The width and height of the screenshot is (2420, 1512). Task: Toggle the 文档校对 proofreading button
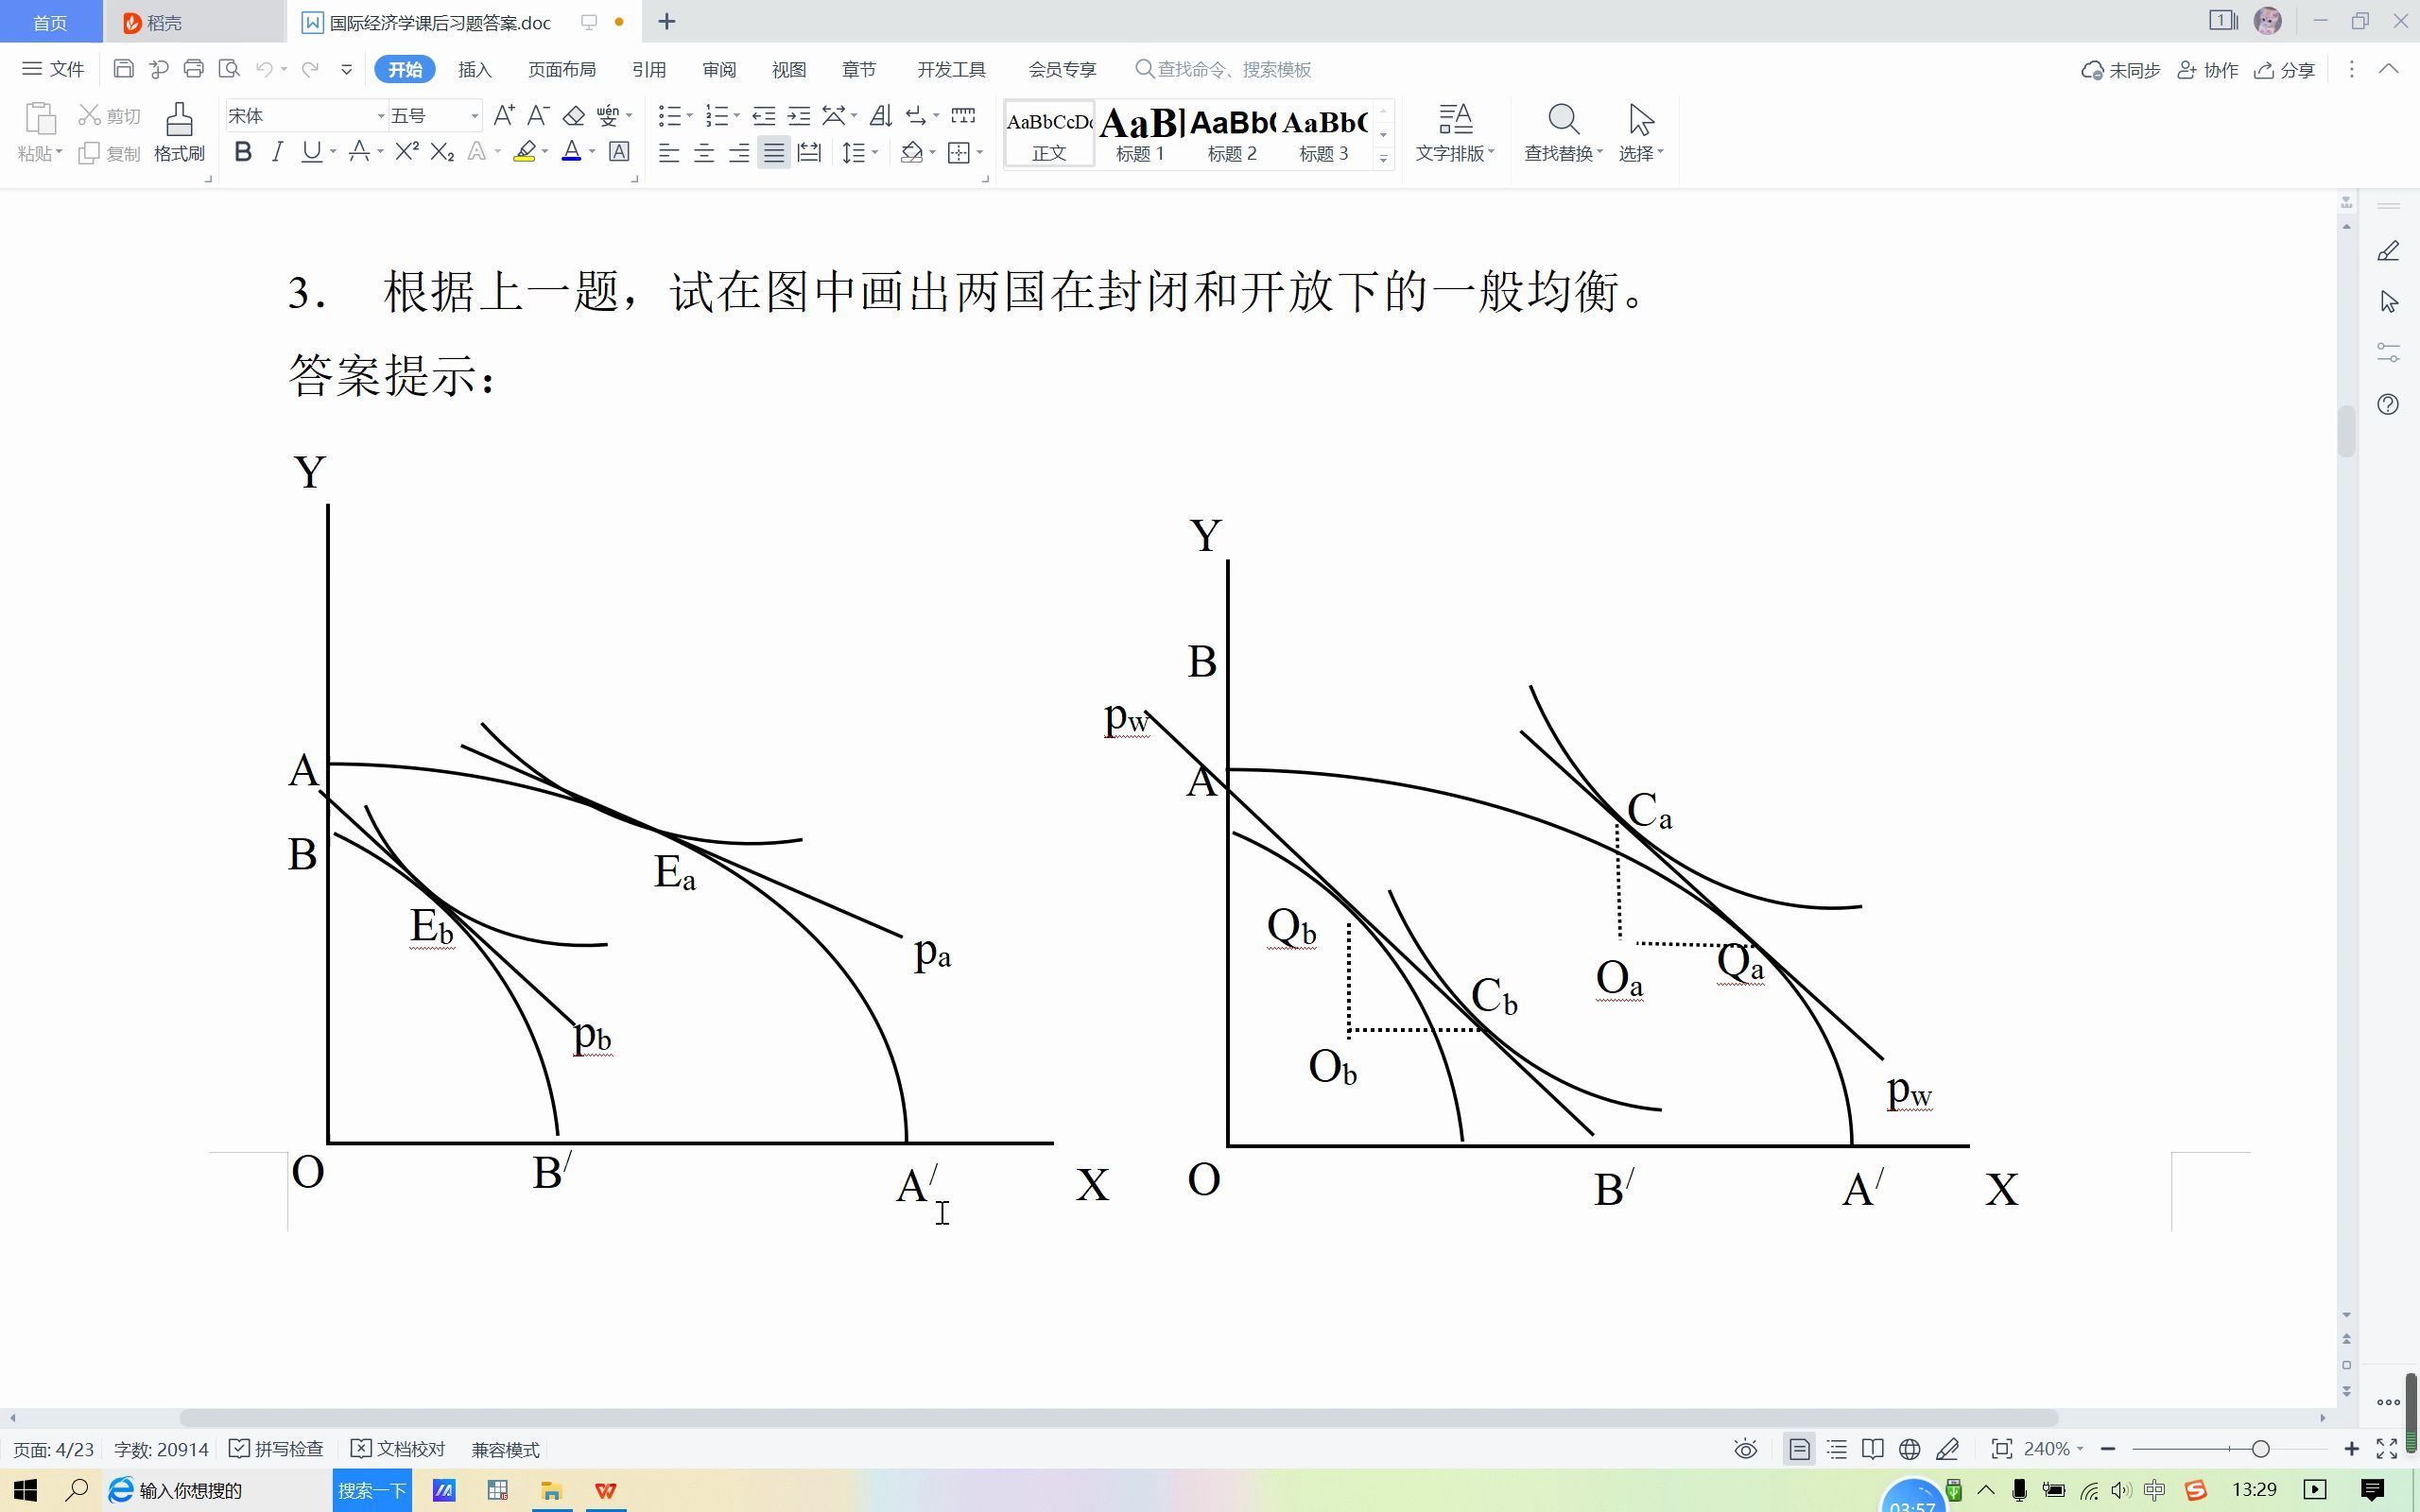point(397,1448)
